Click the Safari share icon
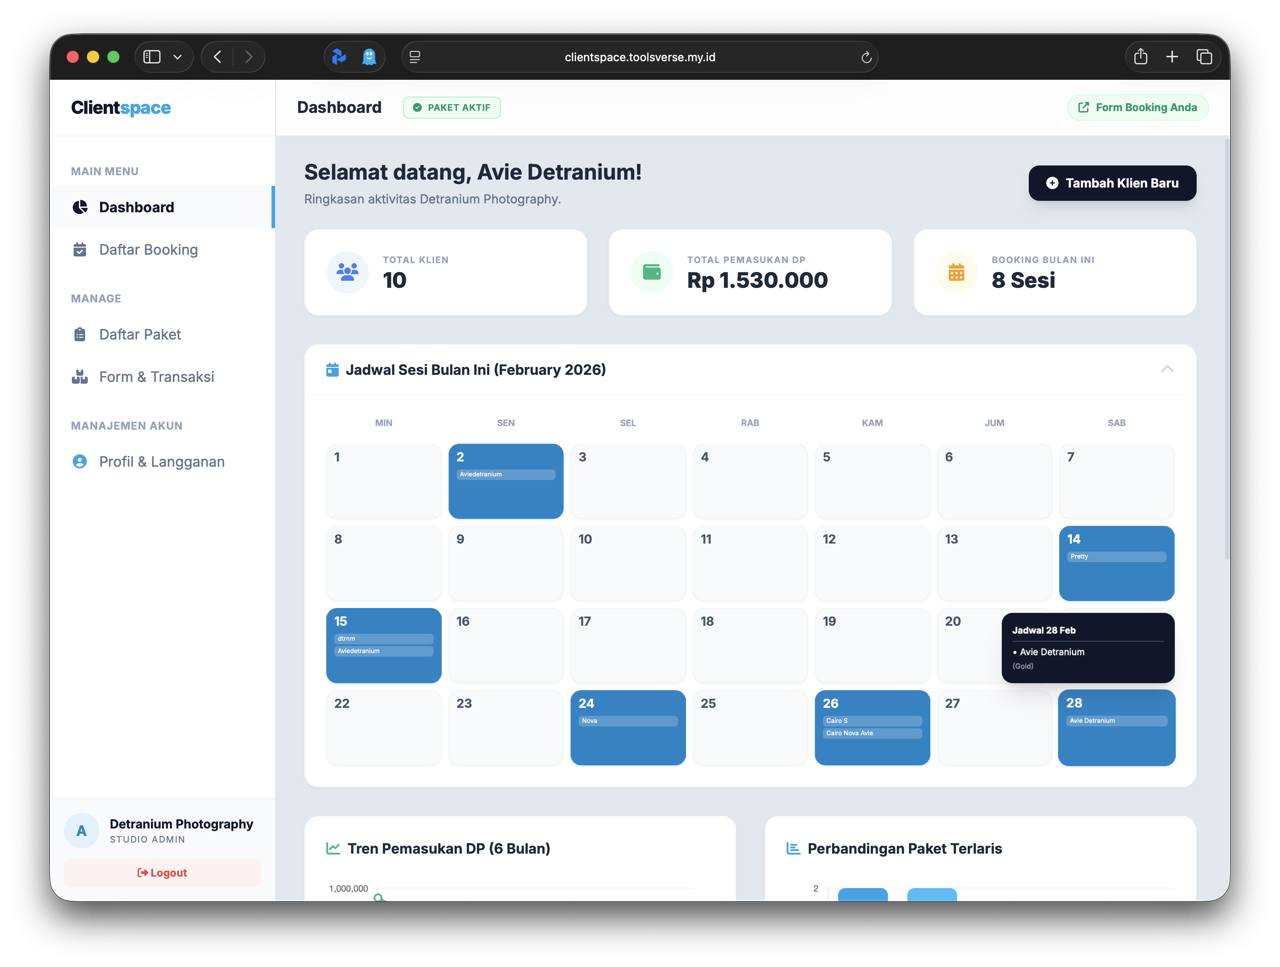Screen dimensions: 1280x967 pos(1140,57)
